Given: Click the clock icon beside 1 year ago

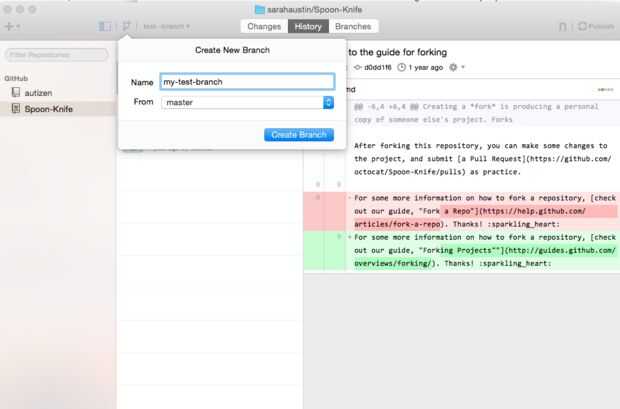Looking at the screenshot, I should point(401,67).
